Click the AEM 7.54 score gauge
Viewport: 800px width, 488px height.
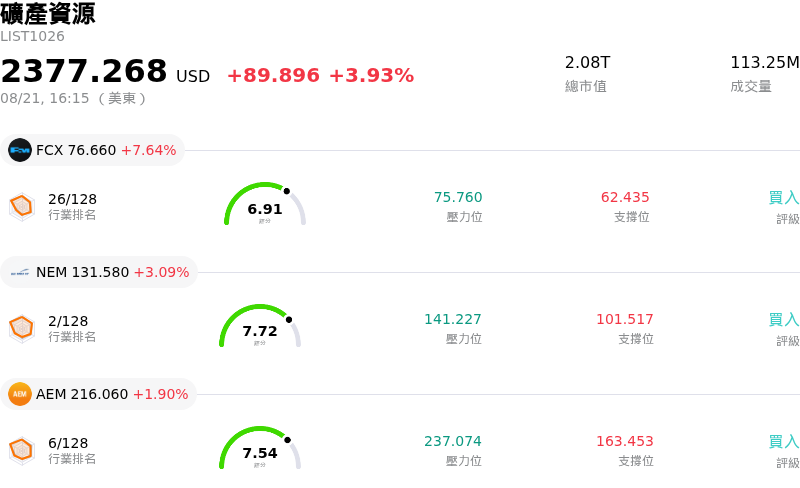click(260, 448)
